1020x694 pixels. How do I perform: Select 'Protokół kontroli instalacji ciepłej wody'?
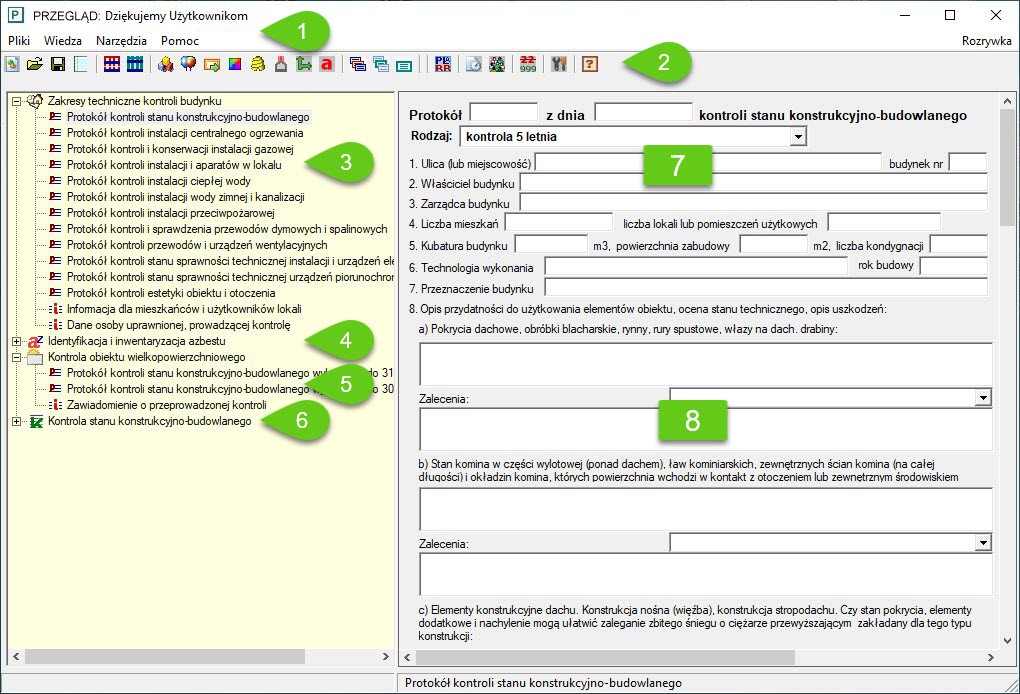pos(159,181)
